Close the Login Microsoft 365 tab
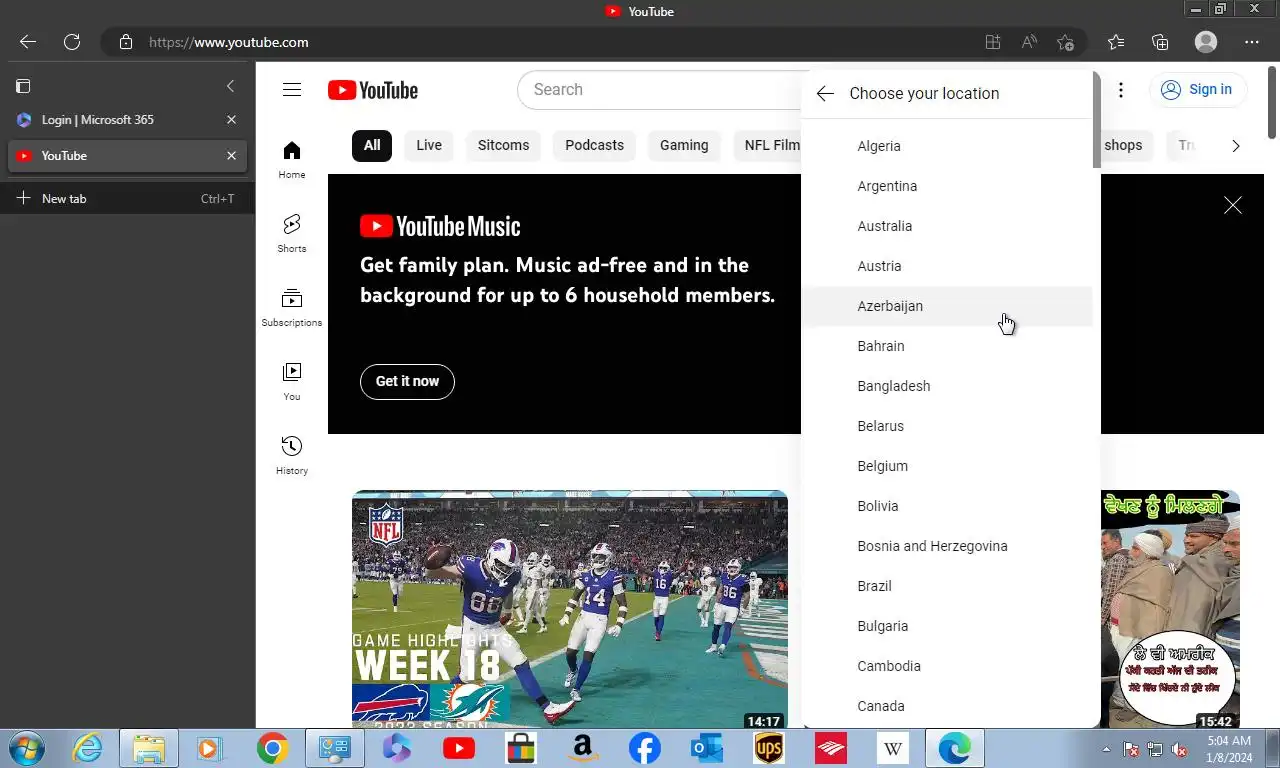Screen dimensions: 1280x768 click(x=231, y=120)
